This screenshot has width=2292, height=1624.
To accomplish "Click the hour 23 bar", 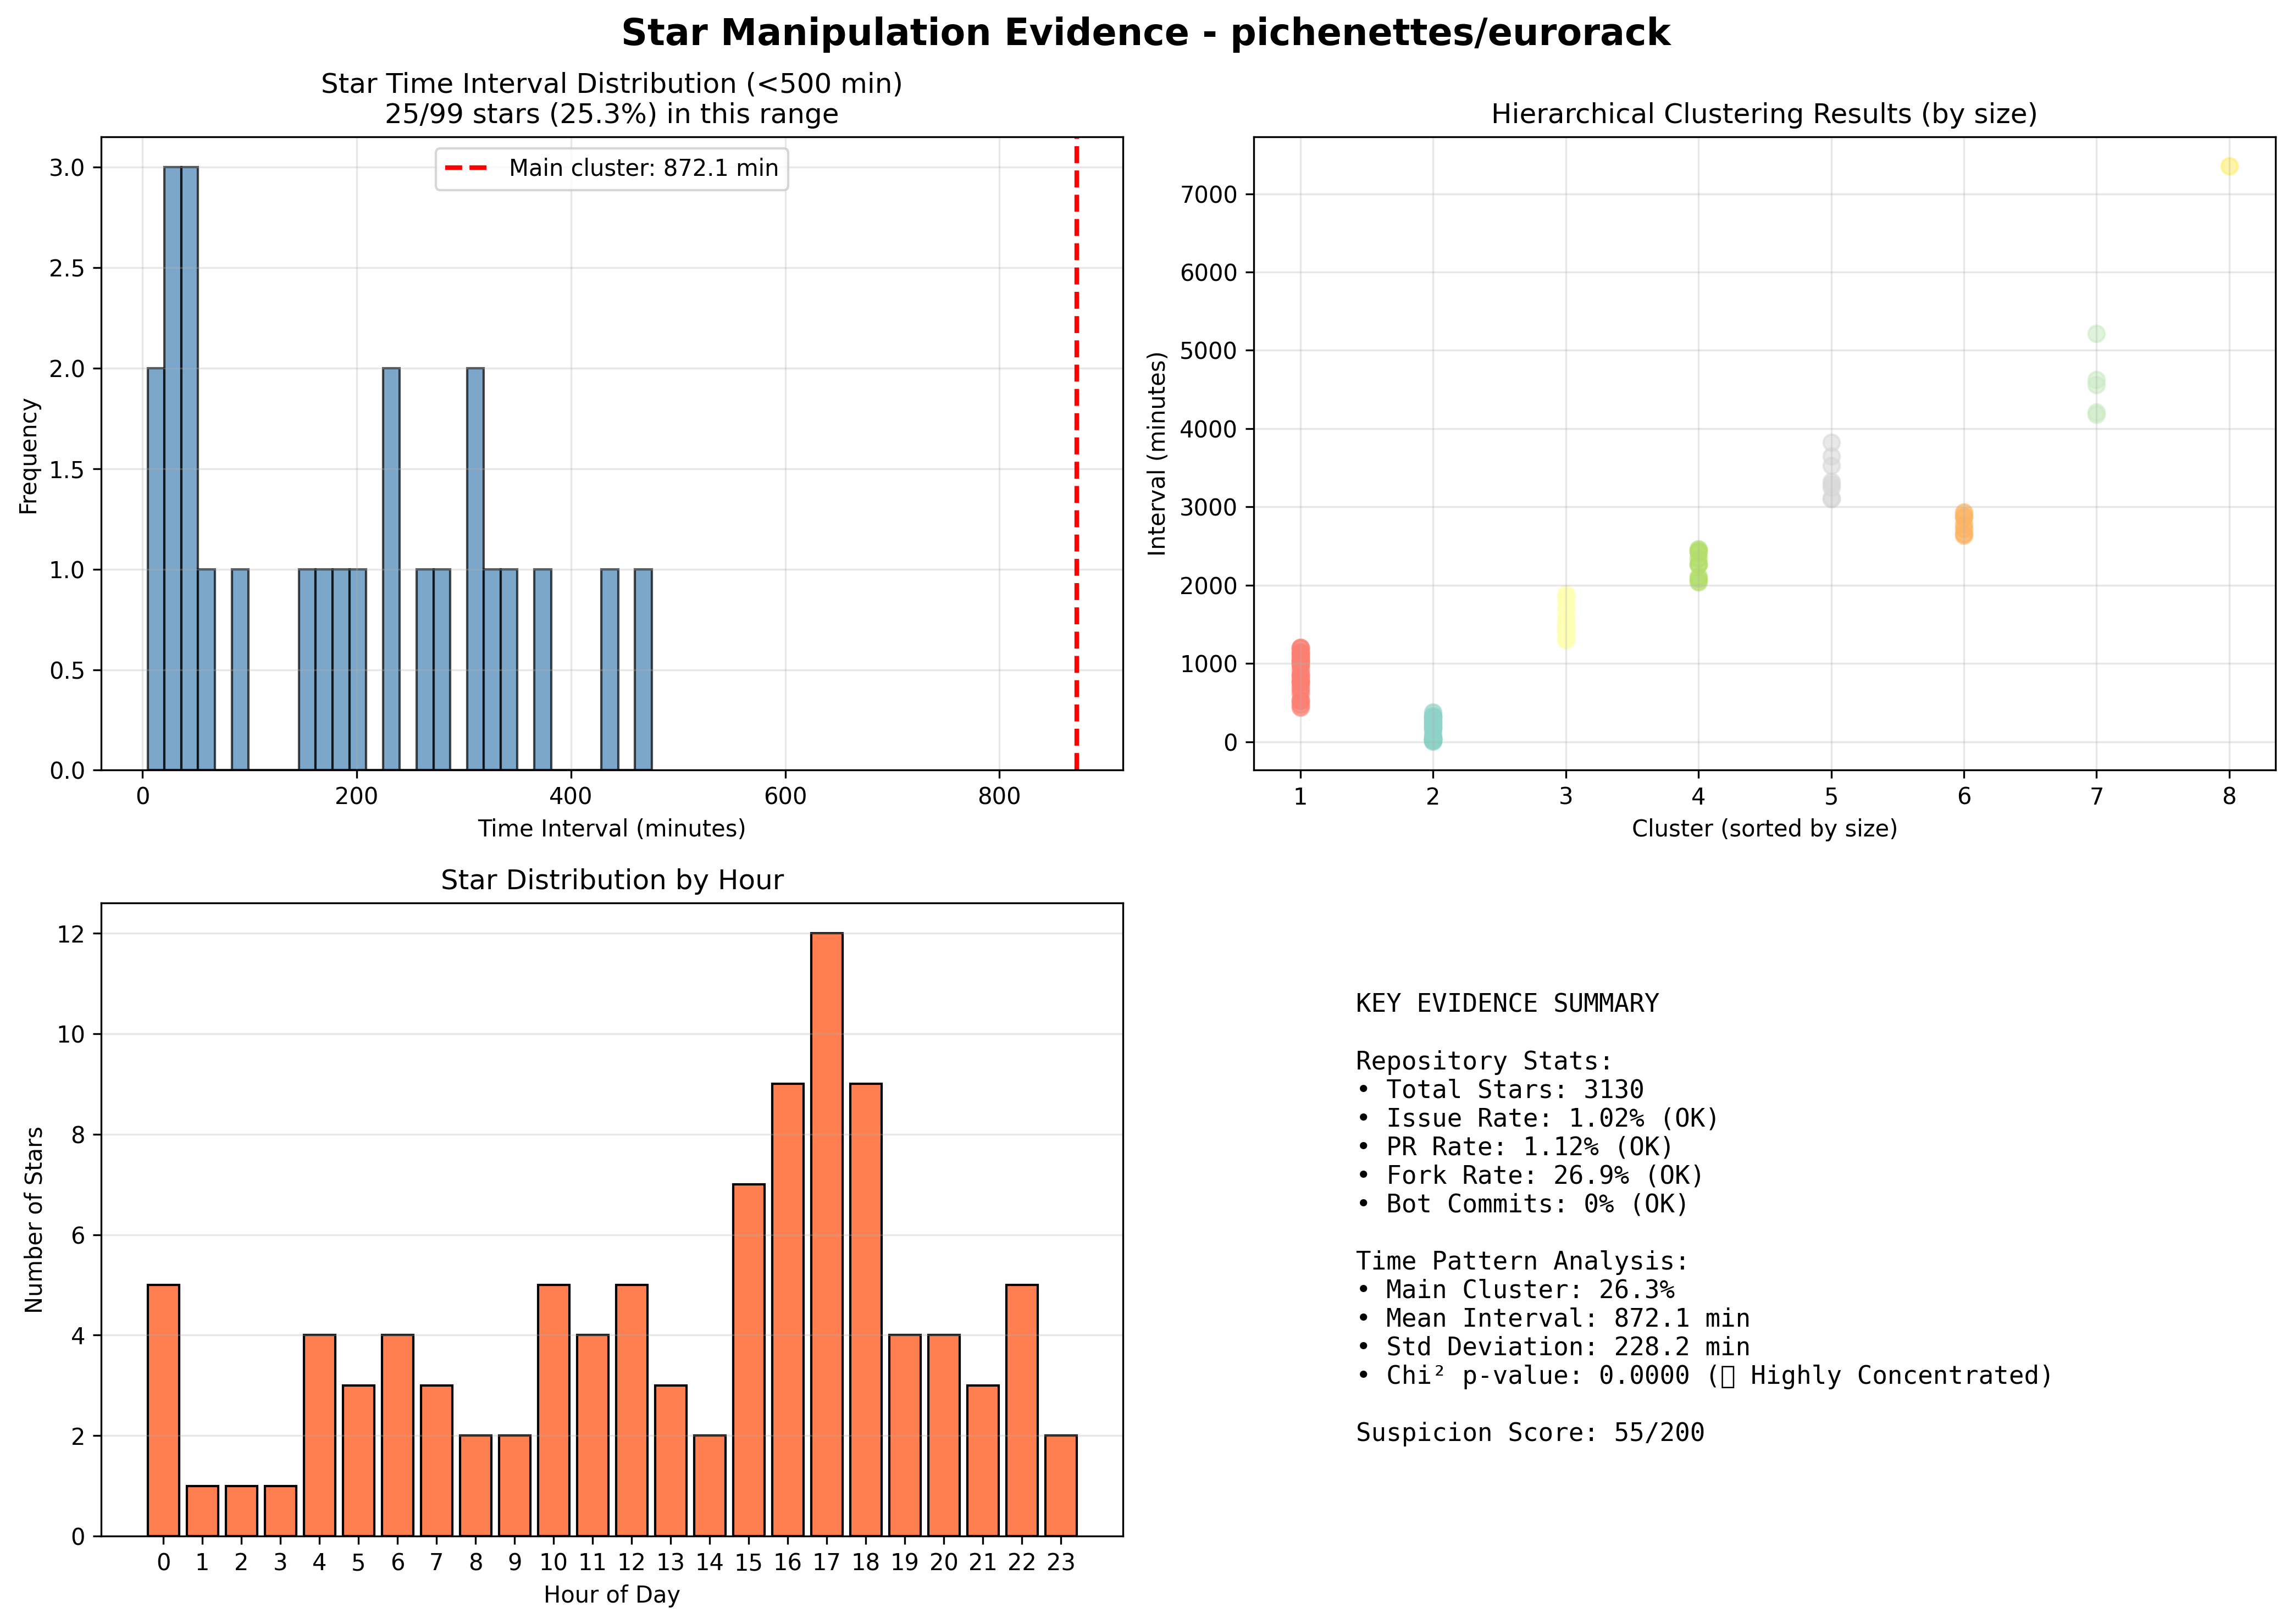I will pyautogui.click(x=1061, y=1485).
